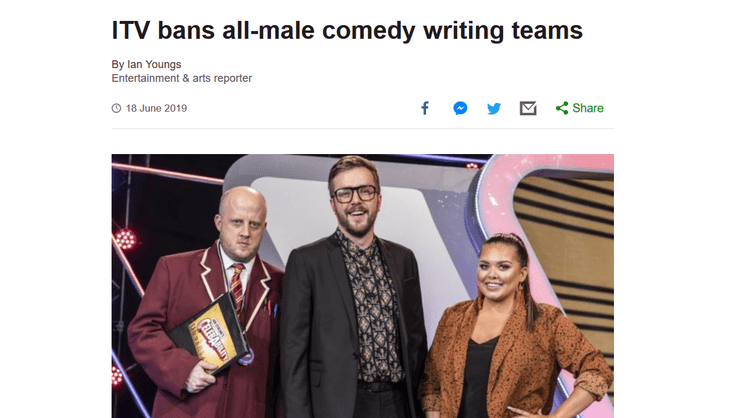Click the clock icon beside the date
This screenshot has height=418, width=750.
tap(116, 108)
